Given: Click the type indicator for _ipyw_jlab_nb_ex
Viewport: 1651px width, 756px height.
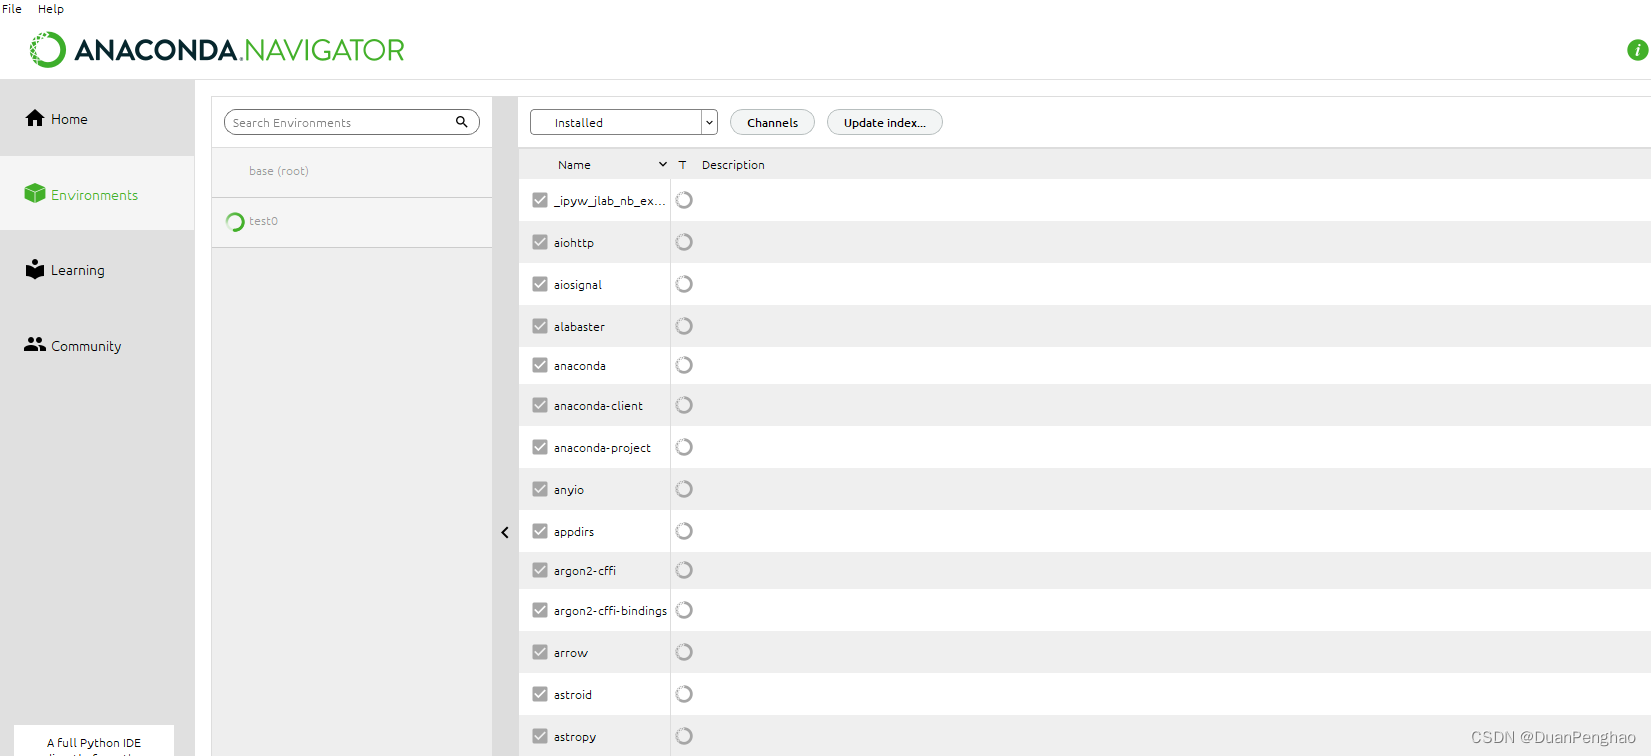Looking at the screenshot, I should tap(684, 200).
